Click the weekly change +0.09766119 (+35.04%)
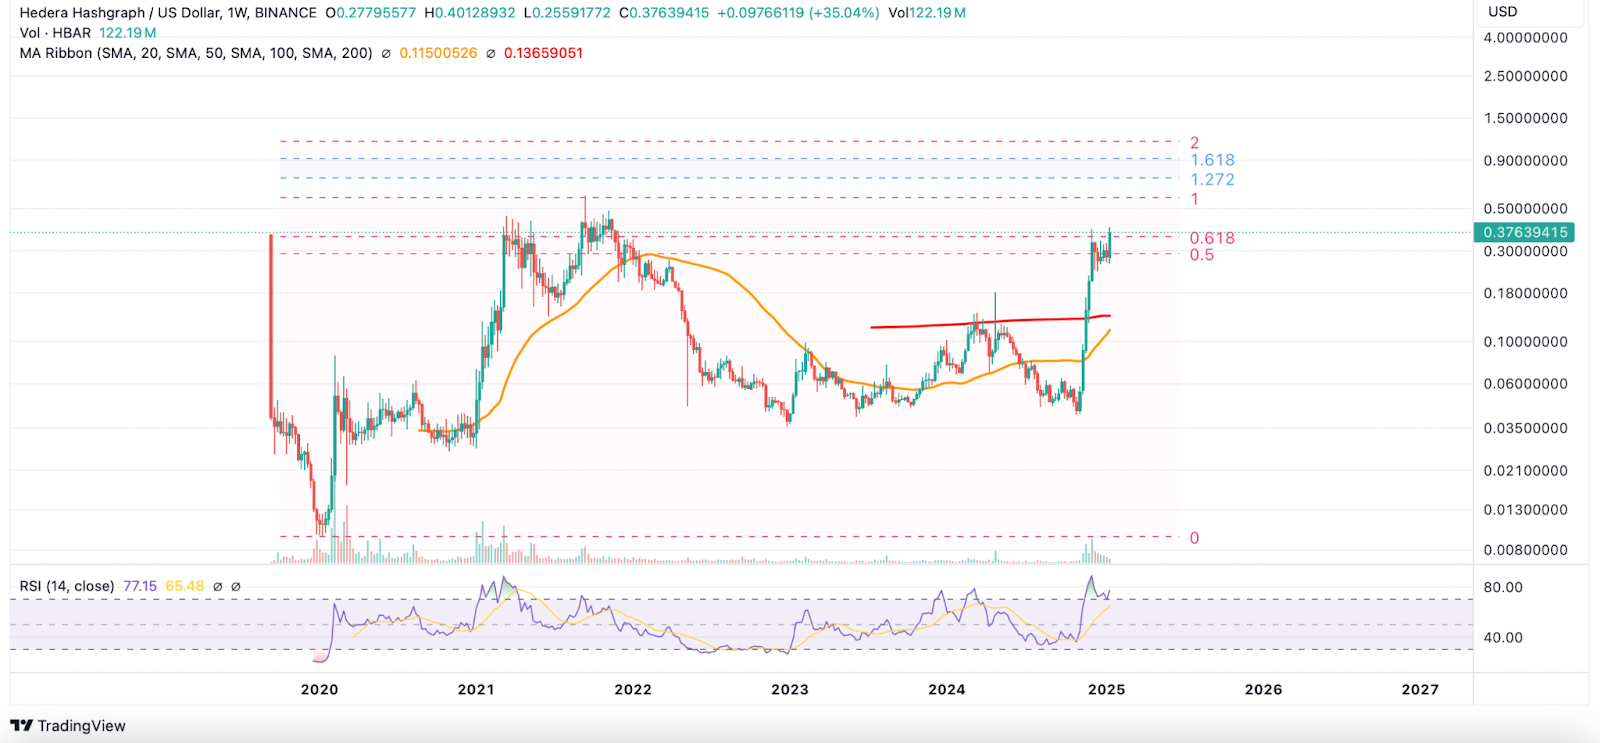The width and height of the screenshot is (1600, 743). [799, 13]
